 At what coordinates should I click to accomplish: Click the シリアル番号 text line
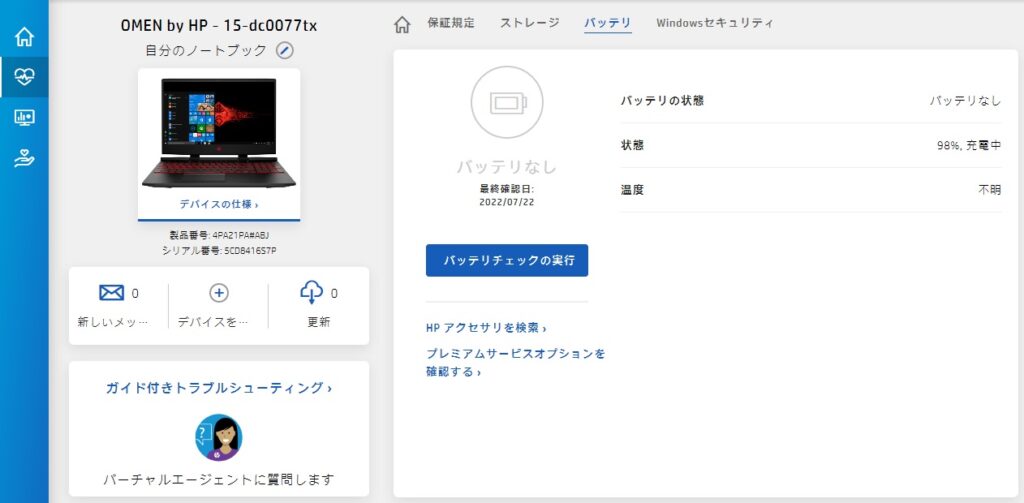(219, 251)
